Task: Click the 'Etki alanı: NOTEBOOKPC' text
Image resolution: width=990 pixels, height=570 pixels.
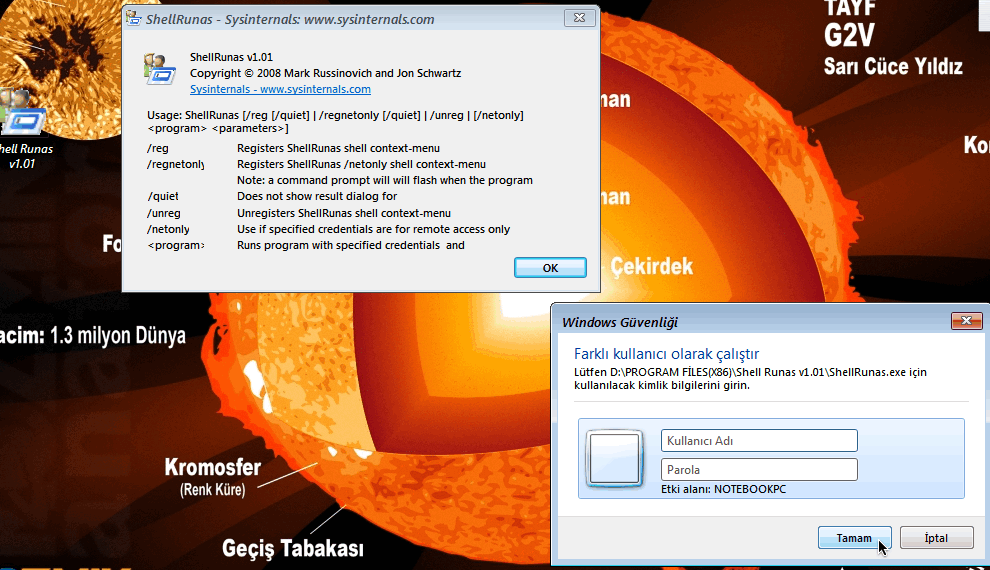Action: coord(724,489)
